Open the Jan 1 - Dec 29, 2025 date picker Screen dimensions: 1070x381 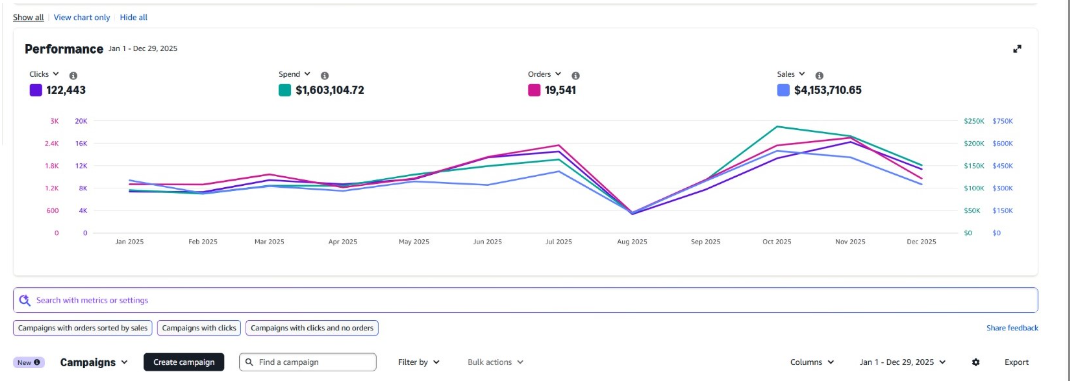click(903, 362)
